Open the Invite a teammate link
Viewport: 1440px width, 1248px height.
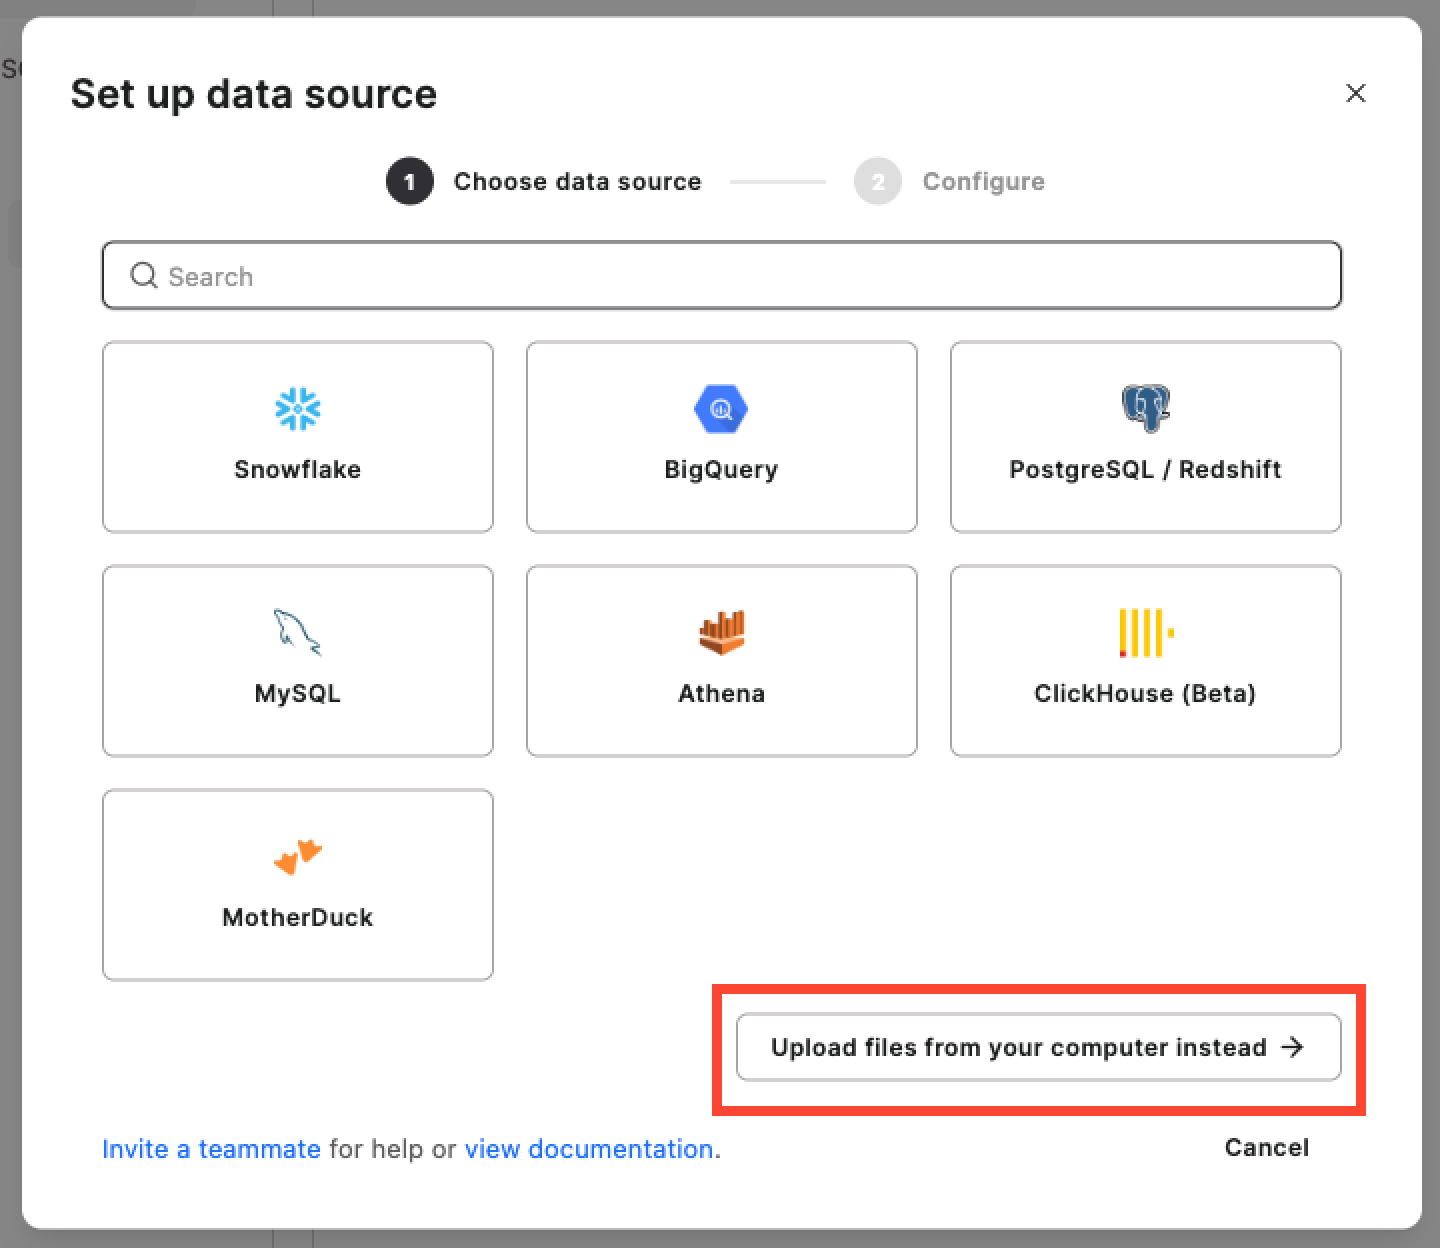[x=211, y=1149]
